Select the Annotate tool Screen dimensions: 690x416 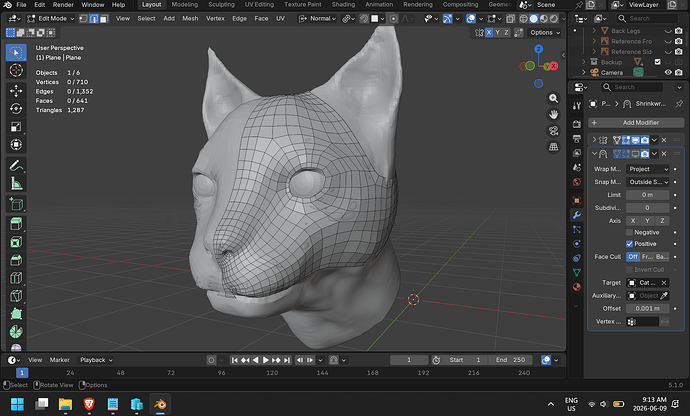pyautogui.click(x=16, y=166)
